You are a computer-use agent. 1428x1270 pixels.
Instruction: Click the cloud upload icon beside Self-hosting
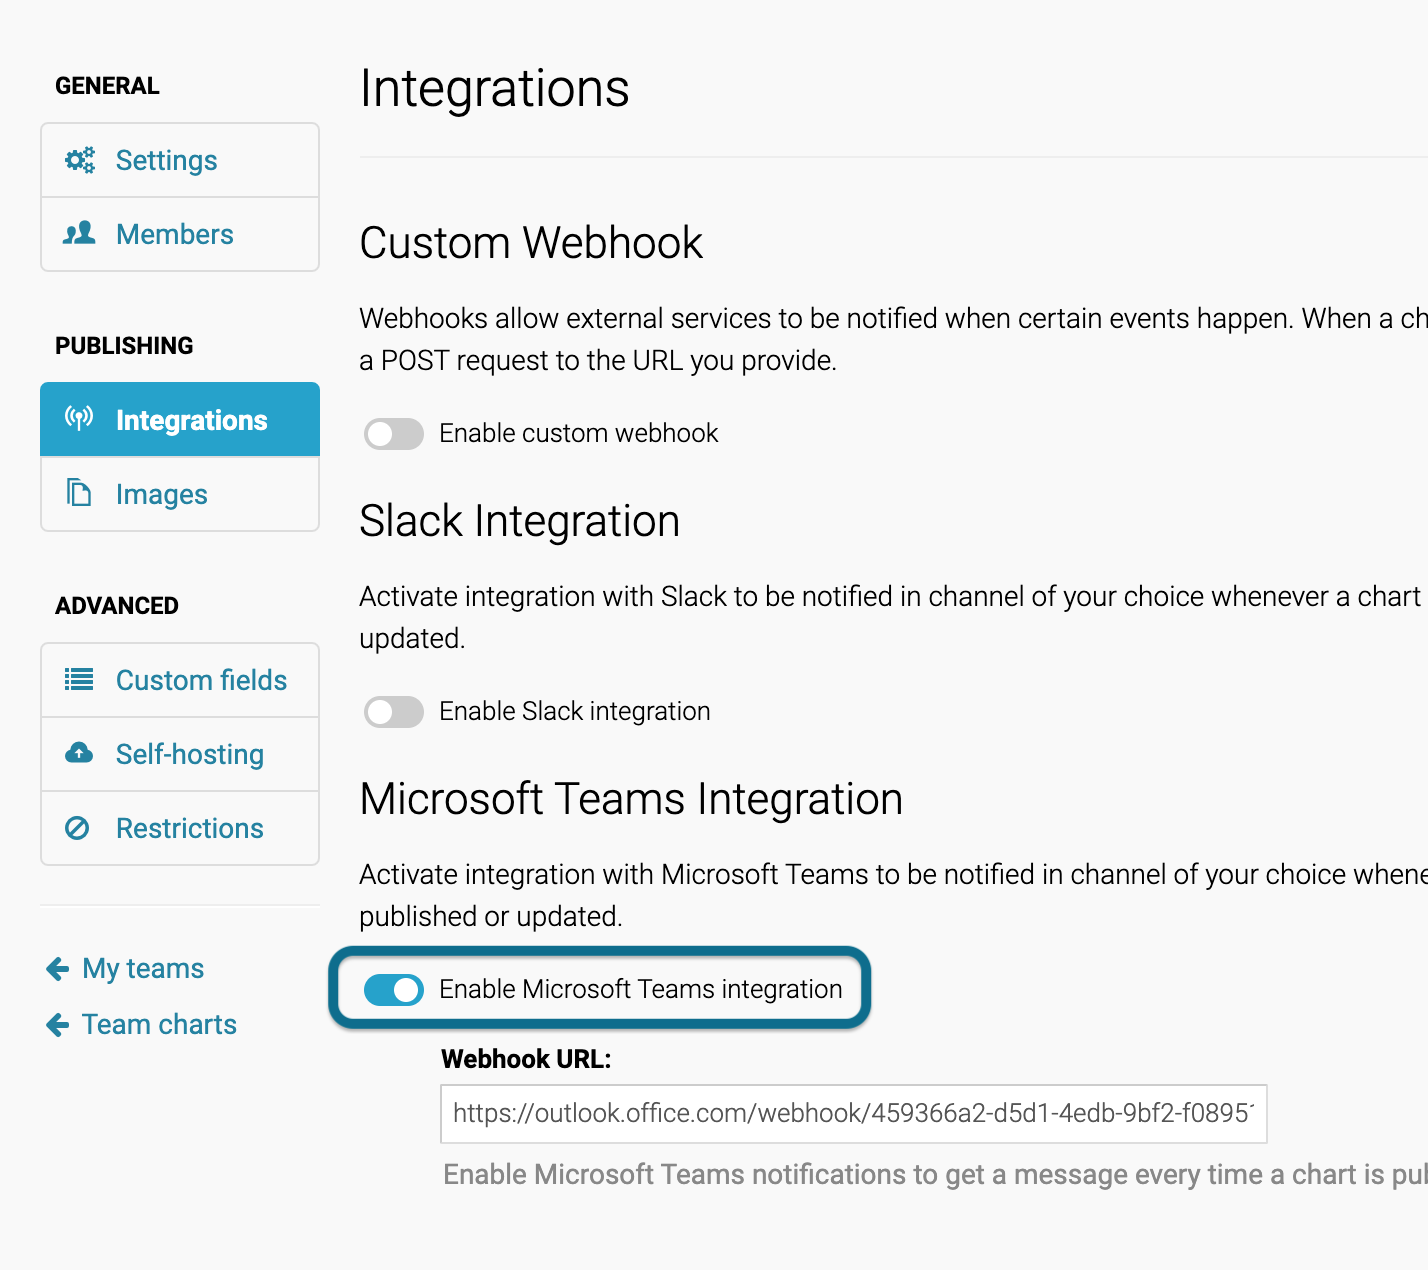pyautogui.click(x=79, y=753)
